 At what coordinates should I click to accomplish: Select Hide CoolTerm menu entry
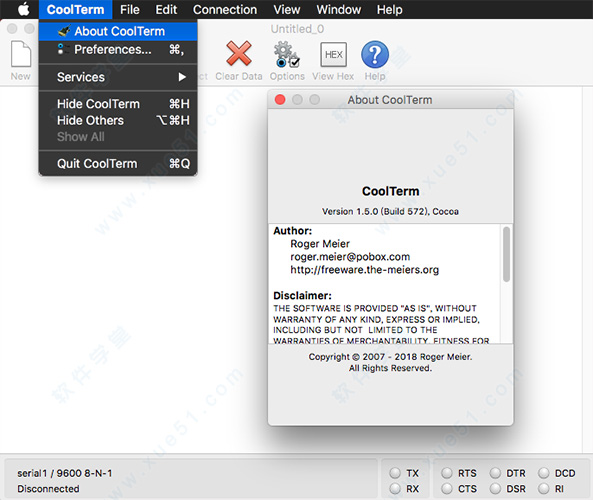click(118, 104)
